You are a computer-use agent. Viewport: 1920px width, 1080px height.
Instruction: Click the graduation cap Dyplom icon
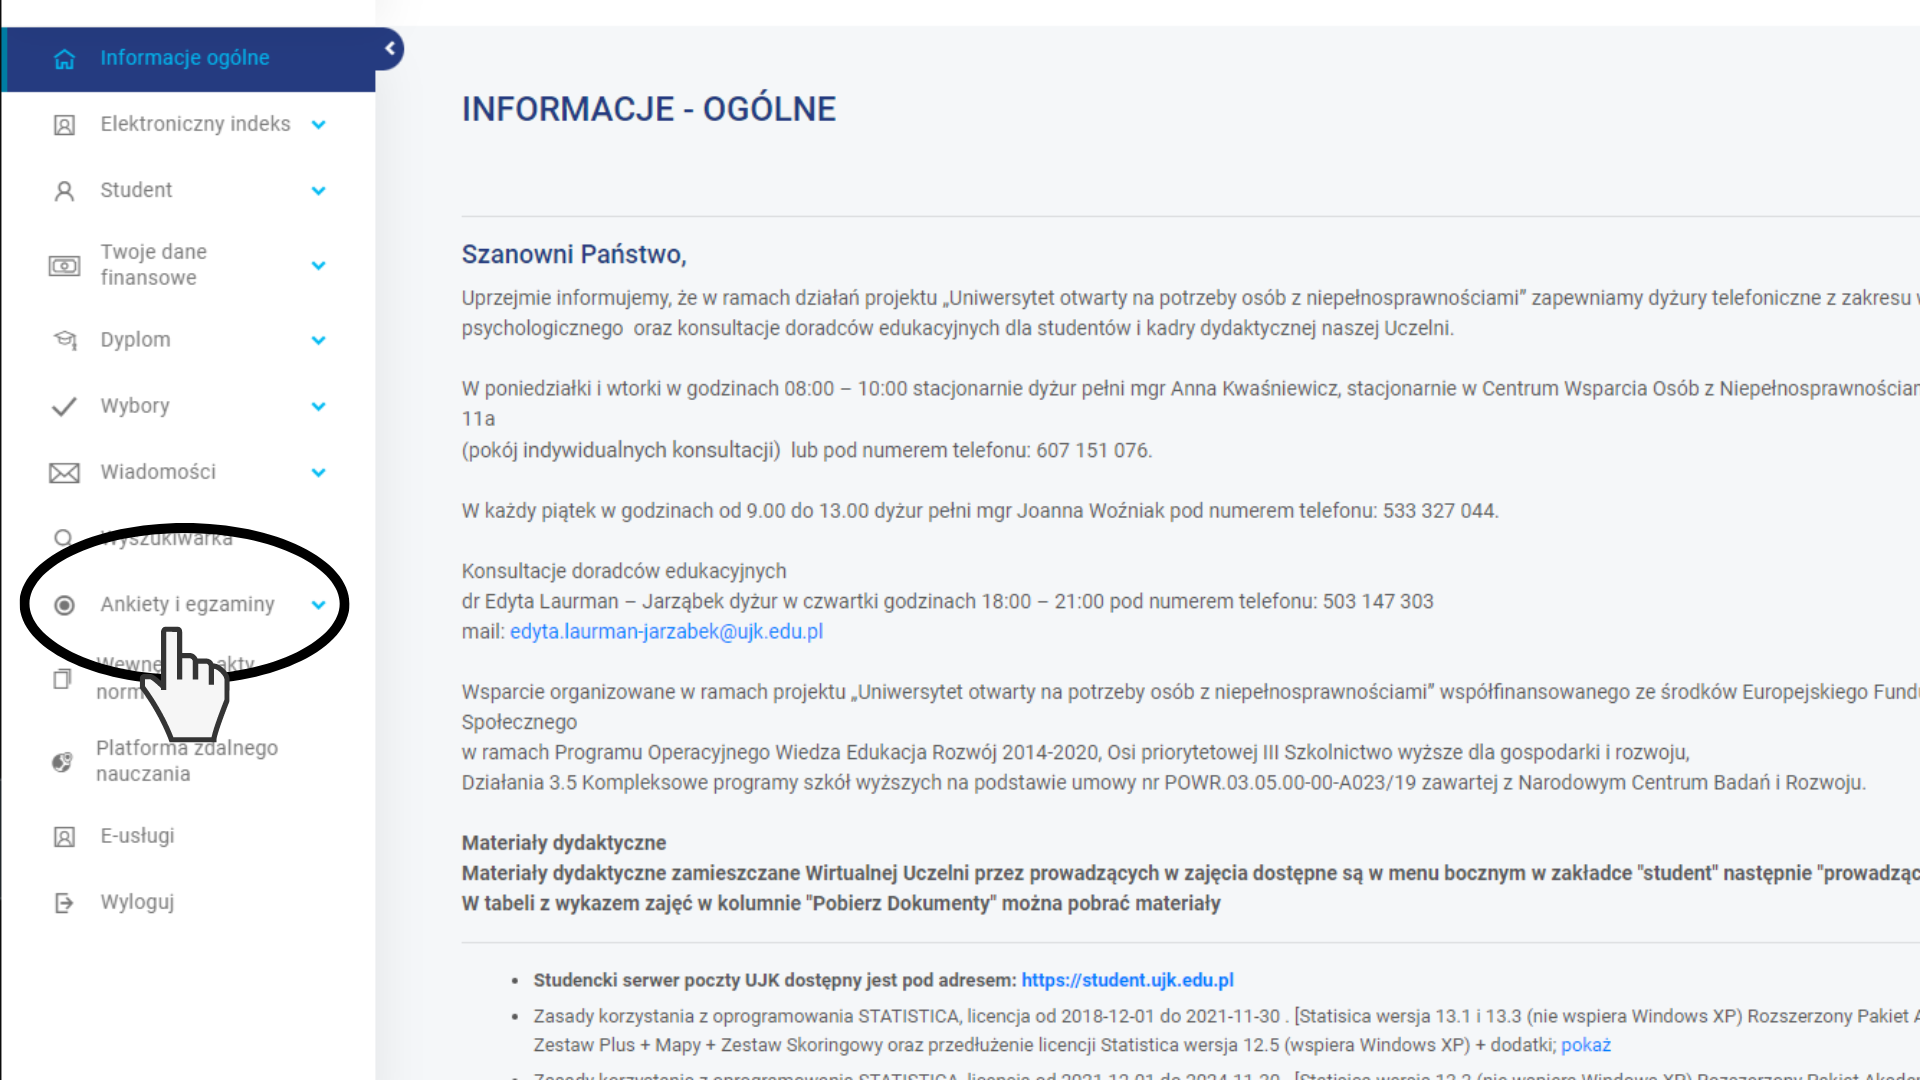pyautogui.click(x=64, y=340)
